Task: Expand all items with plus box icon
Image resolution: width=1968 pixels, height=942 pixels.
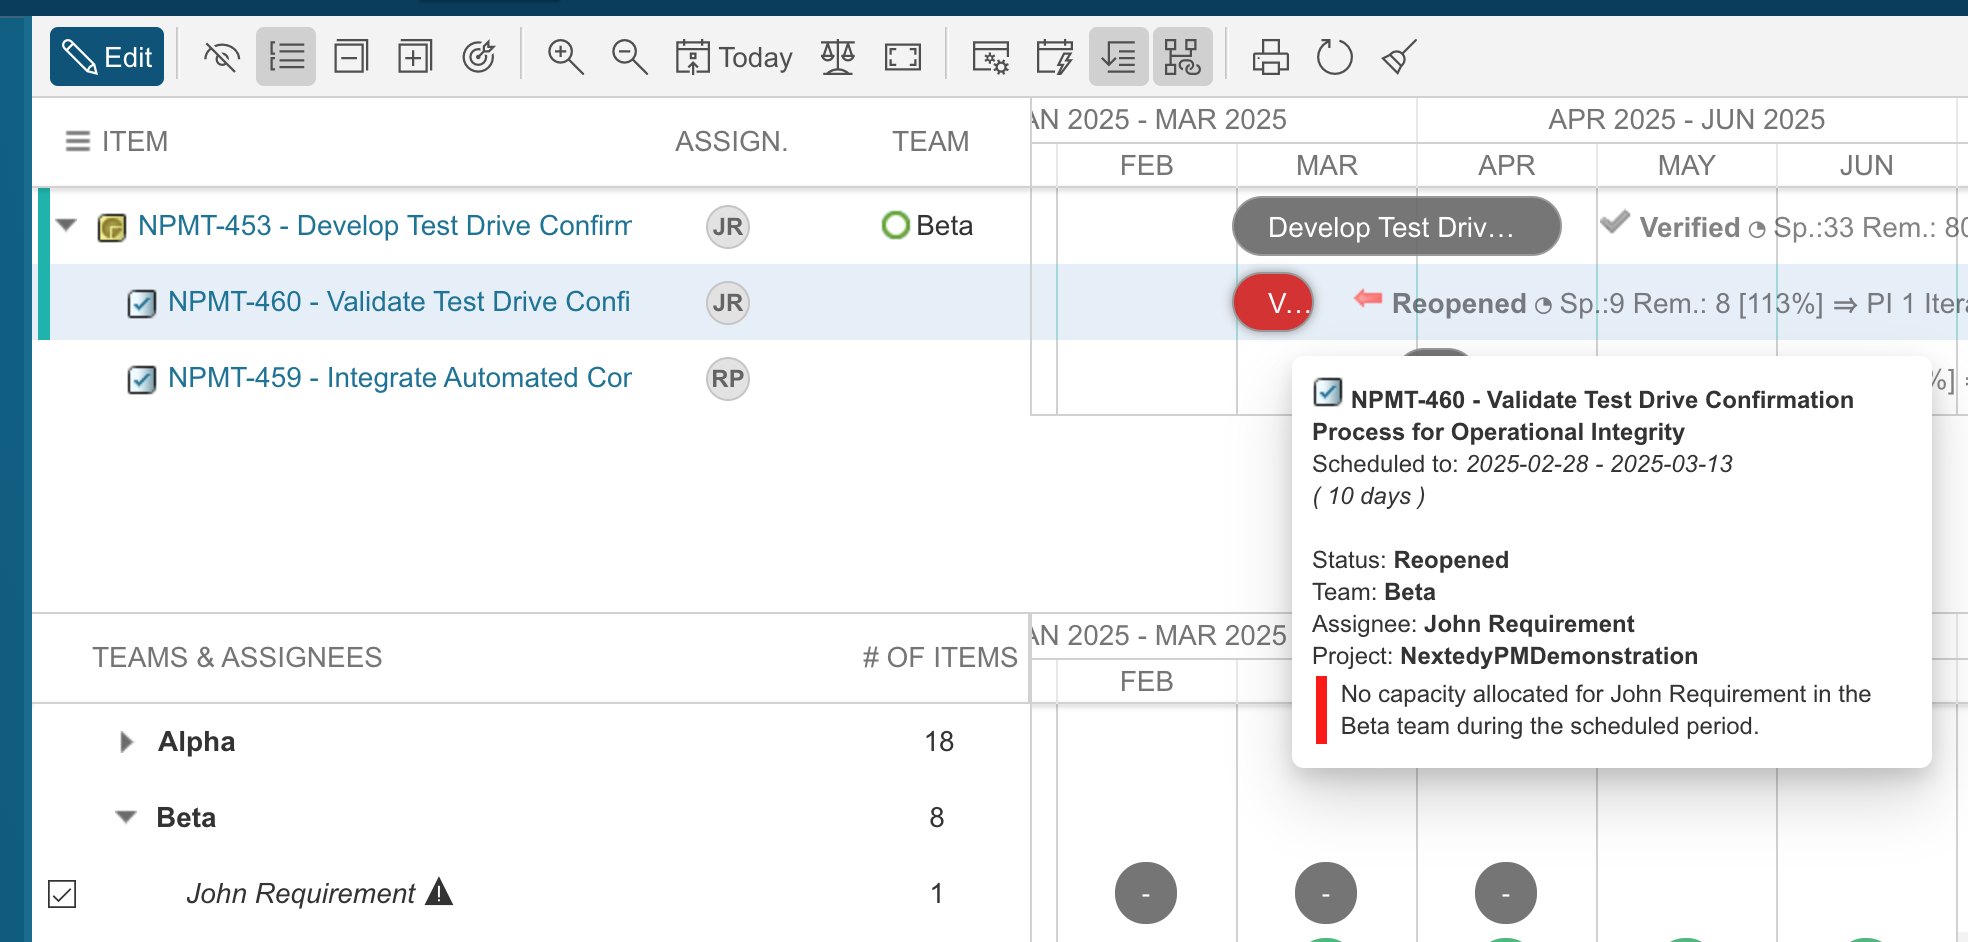Action: 415,57
